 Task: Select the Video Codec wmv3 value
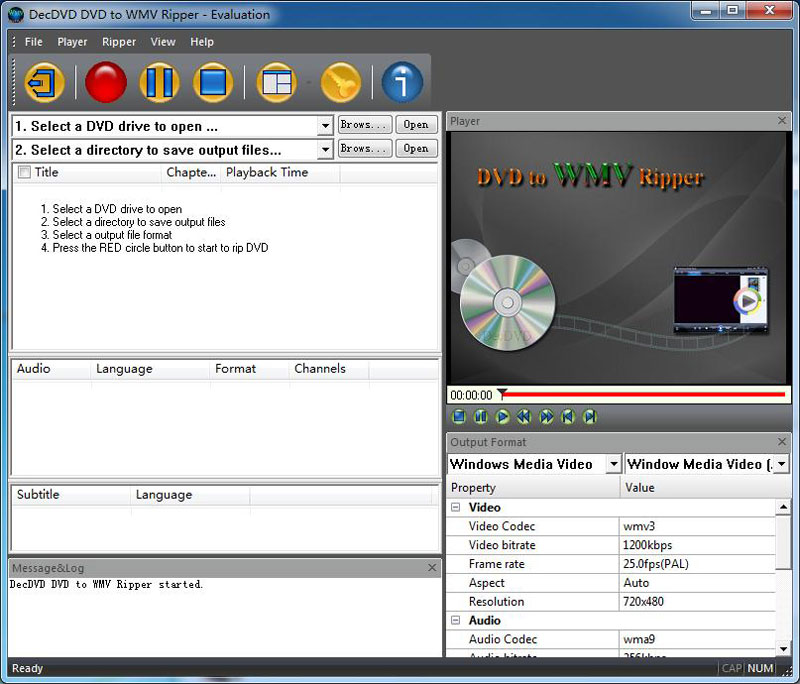(x=697, y=526)
